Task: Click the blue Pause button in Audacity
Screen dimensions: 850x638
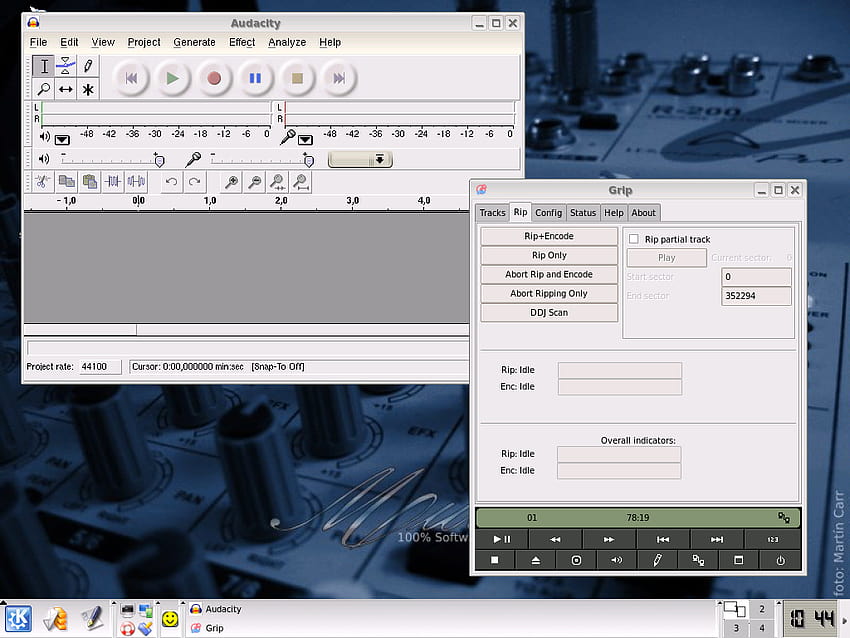Action: pos(255,79)
